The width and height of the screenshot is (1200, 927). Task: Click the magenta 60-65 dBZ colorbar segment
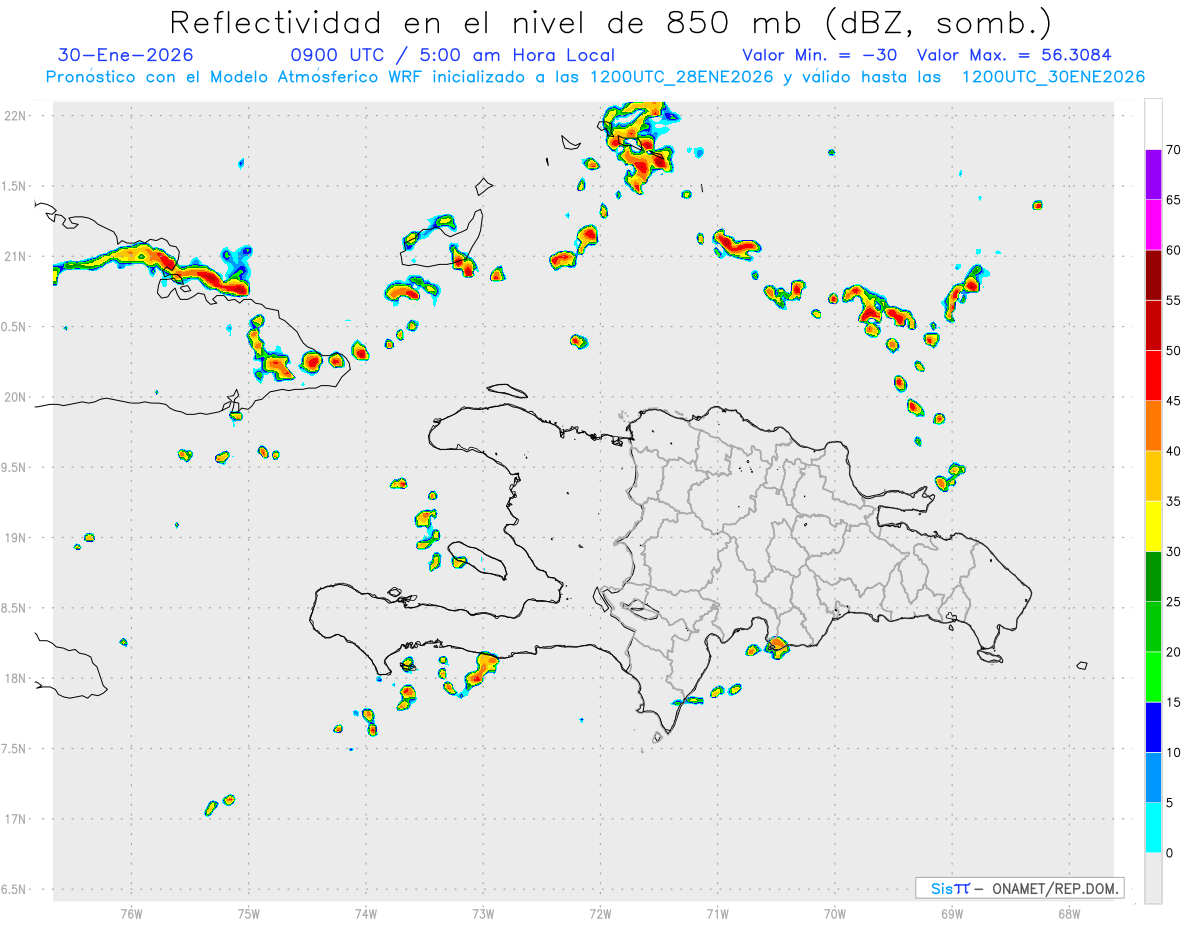(x=1153, y=224)
